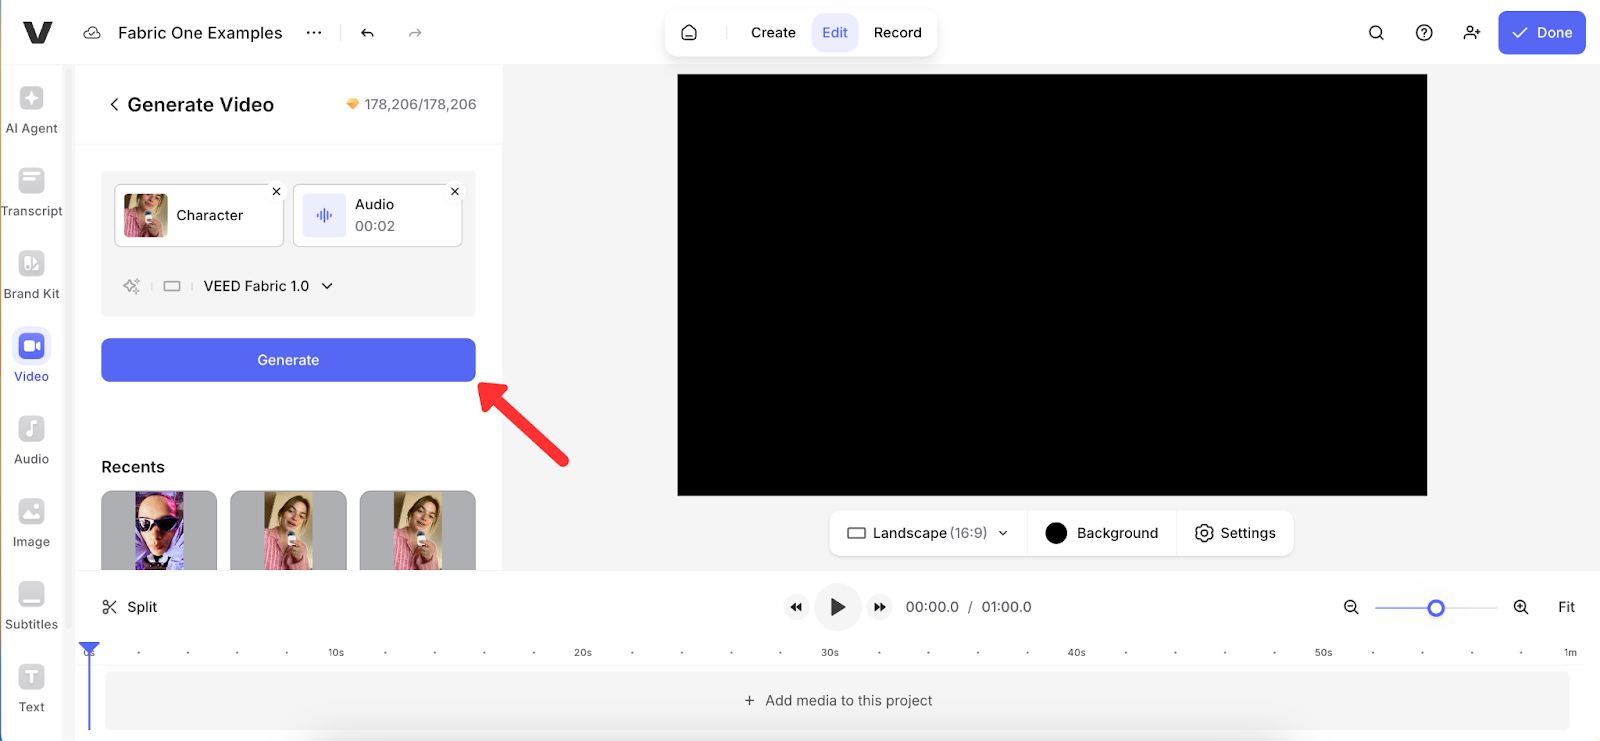The width and height of the screenshot is (1600, 741).
Task: Split the clip at the playhead
Action: [x=130, y=607]
